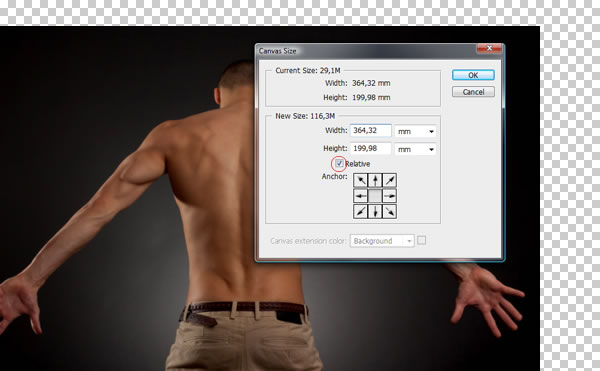This screenshot has width=600, height=371.
Task: Click the 'Current Size: 29,1M' text
Action: (x=308, y=70)
